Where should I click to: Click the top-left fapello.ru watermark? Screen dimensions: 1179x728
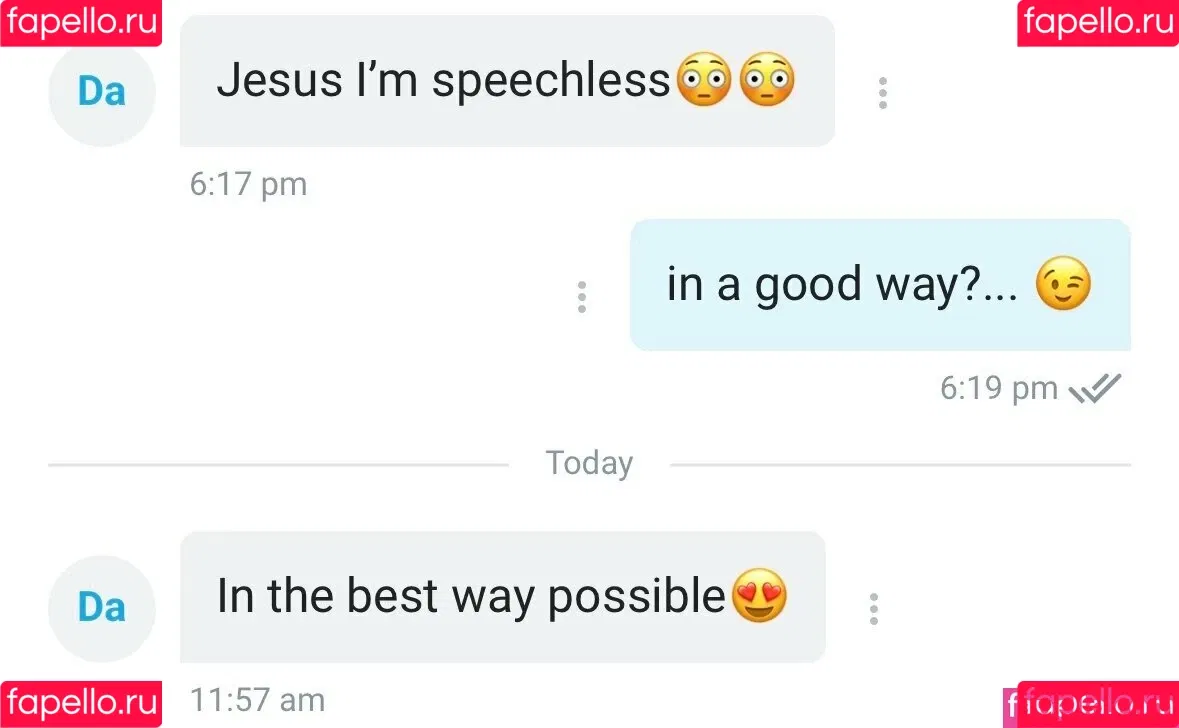[80, 22]
